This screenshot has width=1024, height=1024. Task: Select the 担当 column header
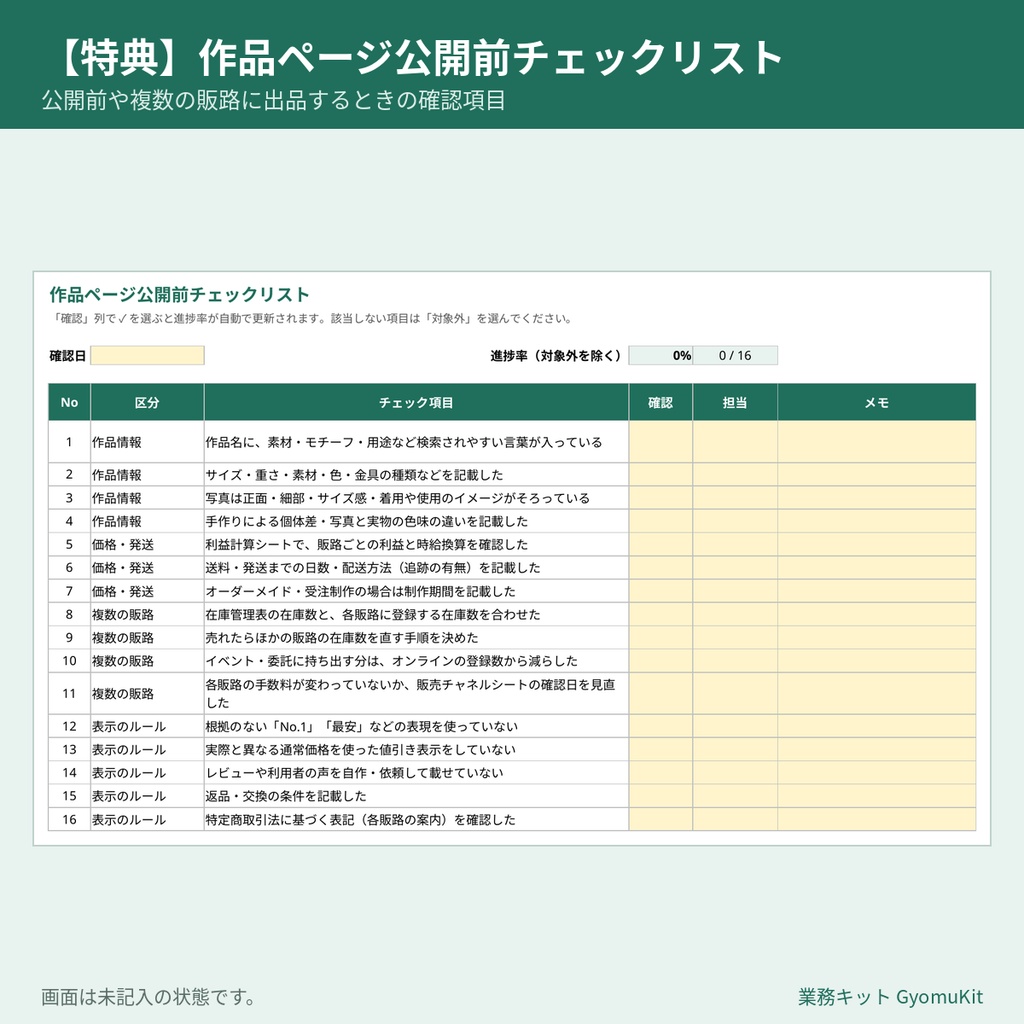click(735, 402)
